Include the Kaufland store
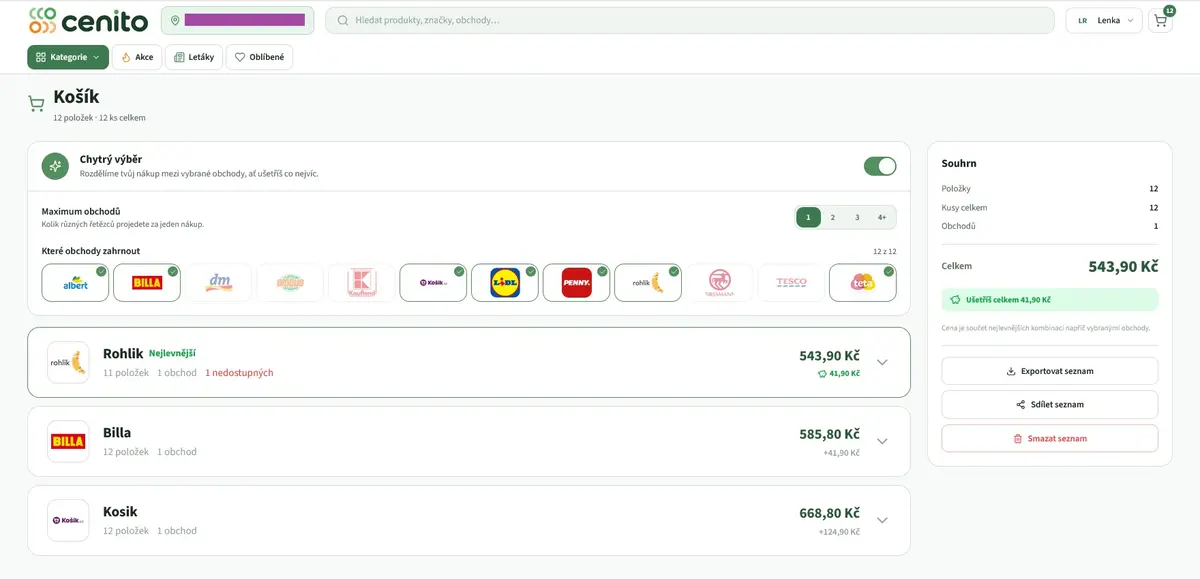 pos(362,283)
